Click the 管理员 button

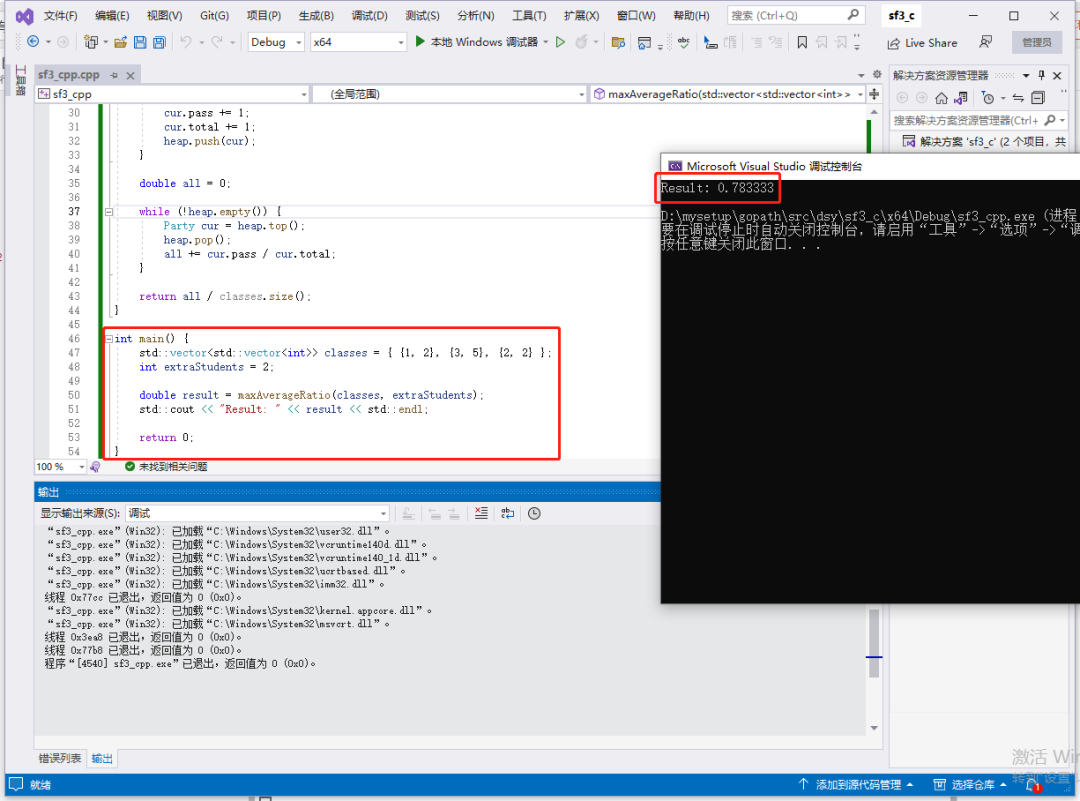click(x=1037, y=43)
